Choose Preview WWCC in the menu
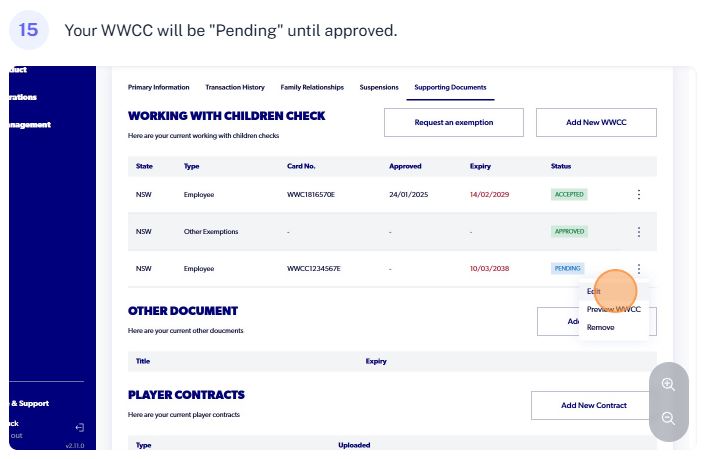Screen dimensions: 707x459 pyautogui.click(x=613, y=309)
